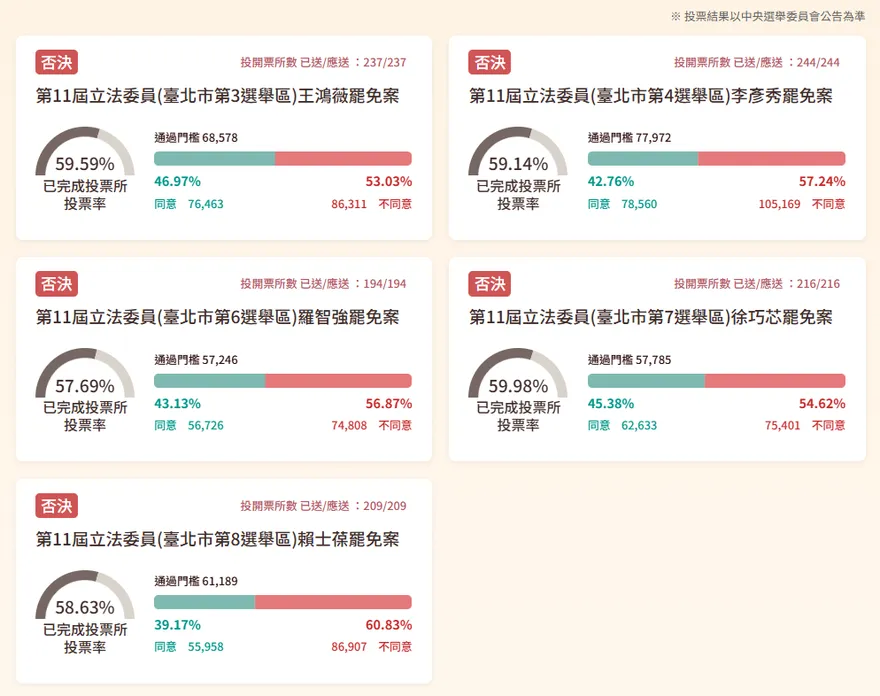
Task: Open the 臺北市第8選舉區 賴士葆罷免案 title
Action: point(217,539)
